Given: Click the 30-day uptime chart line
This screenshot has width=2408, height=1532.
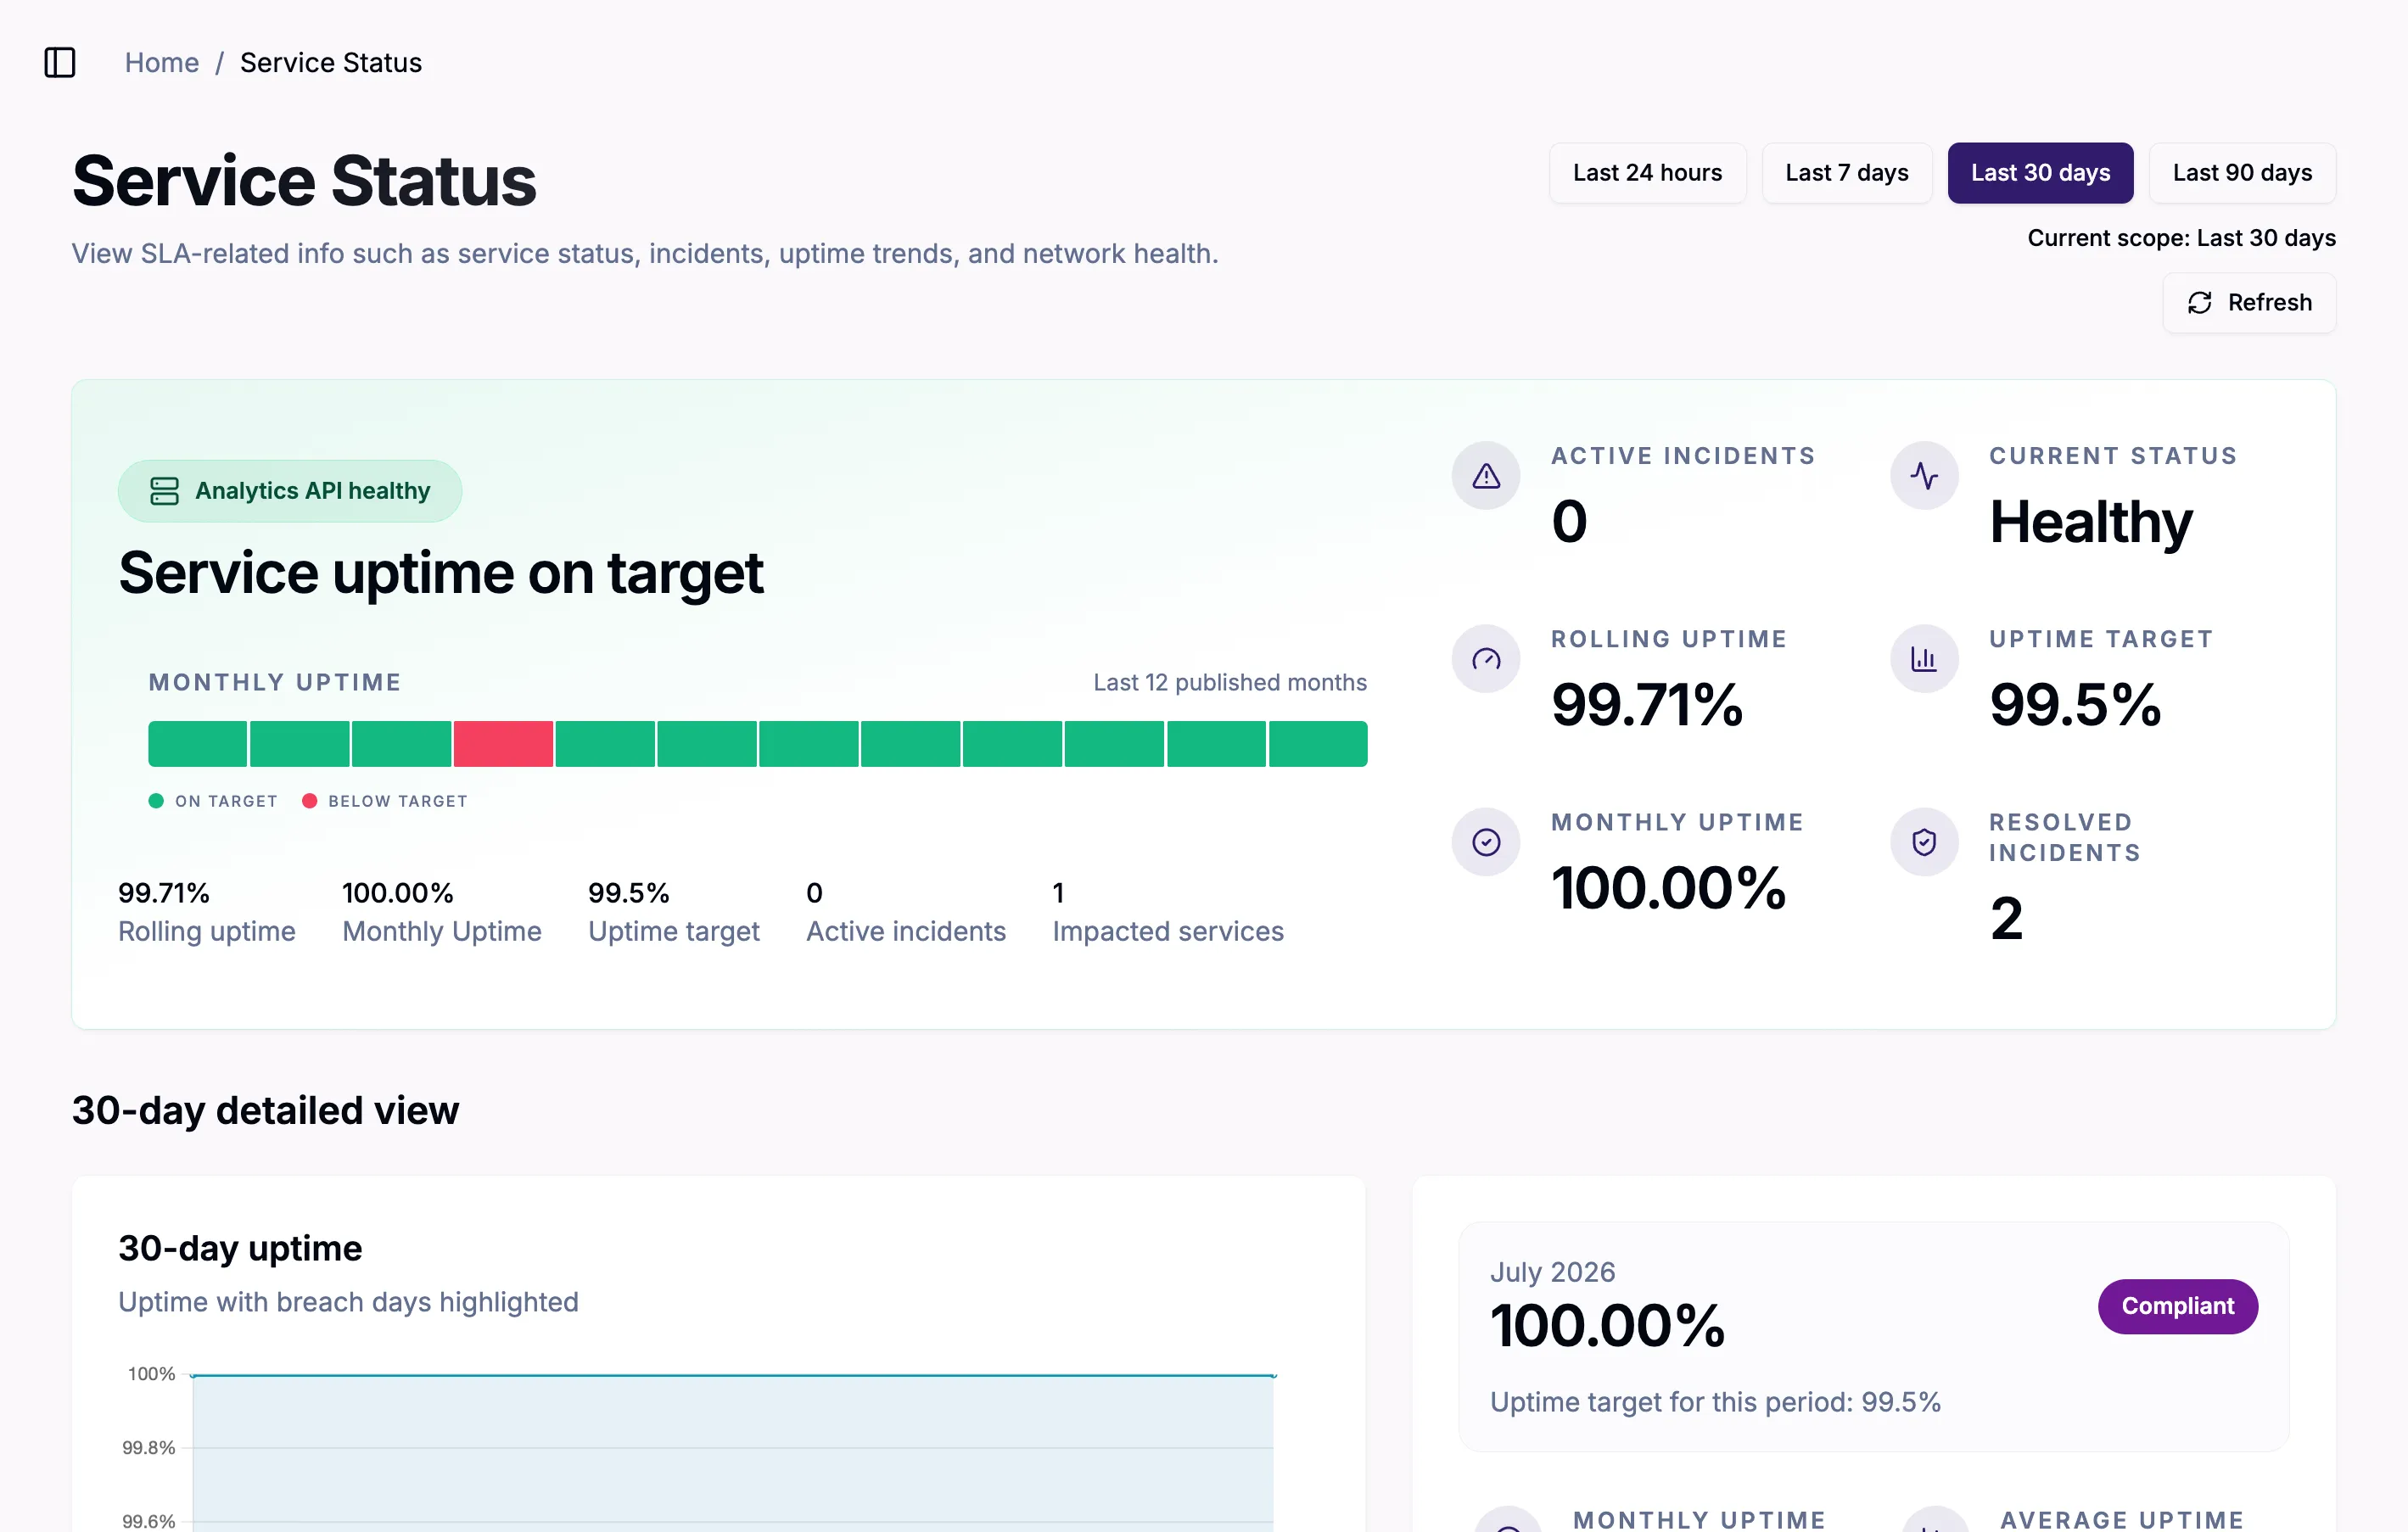Looking at the screenshot, I should point(733,1375).
